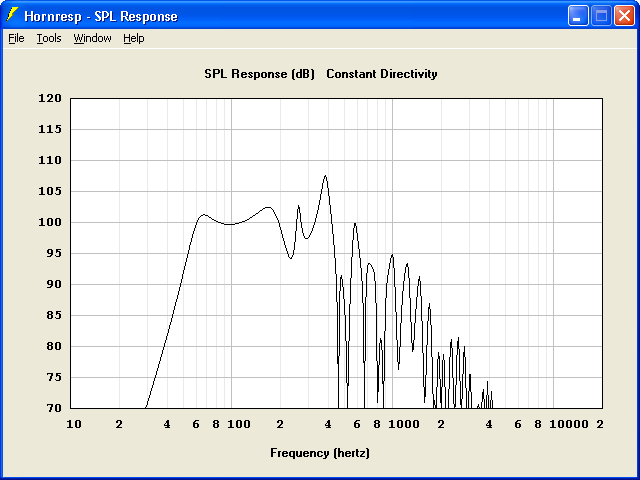This screenshot has width=640, height=480.
Task: Click the curve peak at 1000 Hz
Action: 392,255
